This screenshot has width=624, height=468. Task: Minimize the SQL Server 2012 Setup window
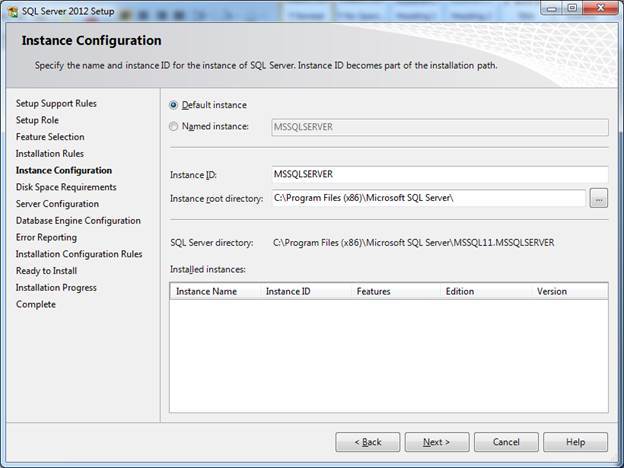(x=552, y=8)
